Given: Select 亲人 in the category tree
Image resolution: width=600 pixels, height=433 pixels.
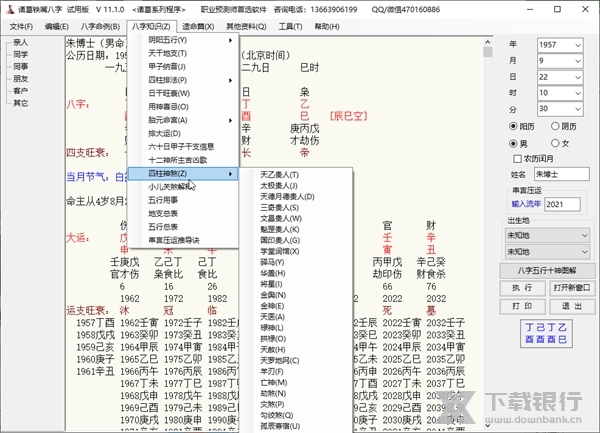Looking at the screenshot, I should (x=20, y=42).
